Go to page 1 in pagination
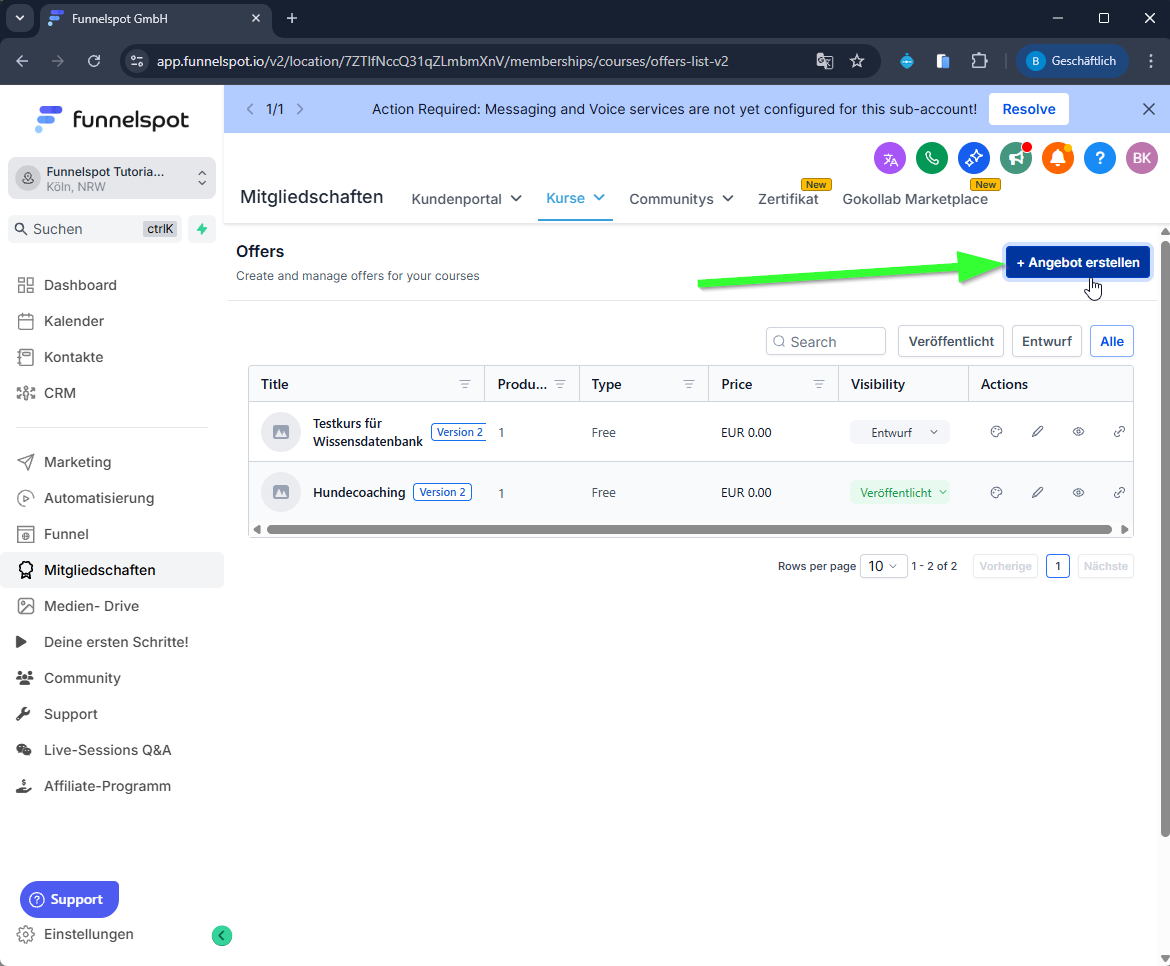The height and width of the screenshot is (966, 1170). click(1057, 566)
